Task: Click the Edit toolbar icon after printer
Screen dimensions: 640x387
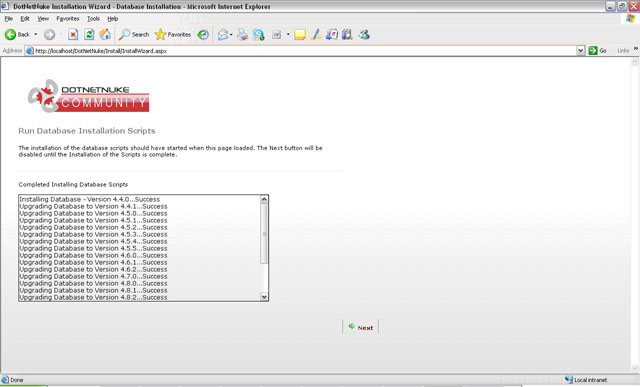Action: 258,35
